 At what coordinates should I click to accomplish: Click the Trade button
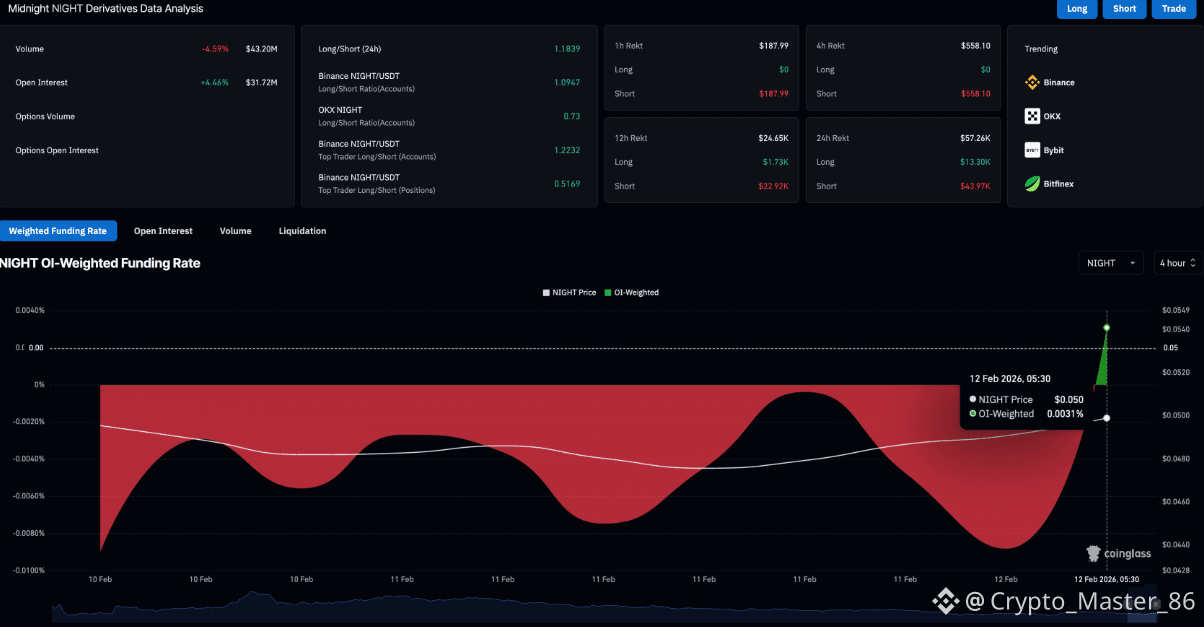pyautogui.click(x=1173, y=9)
